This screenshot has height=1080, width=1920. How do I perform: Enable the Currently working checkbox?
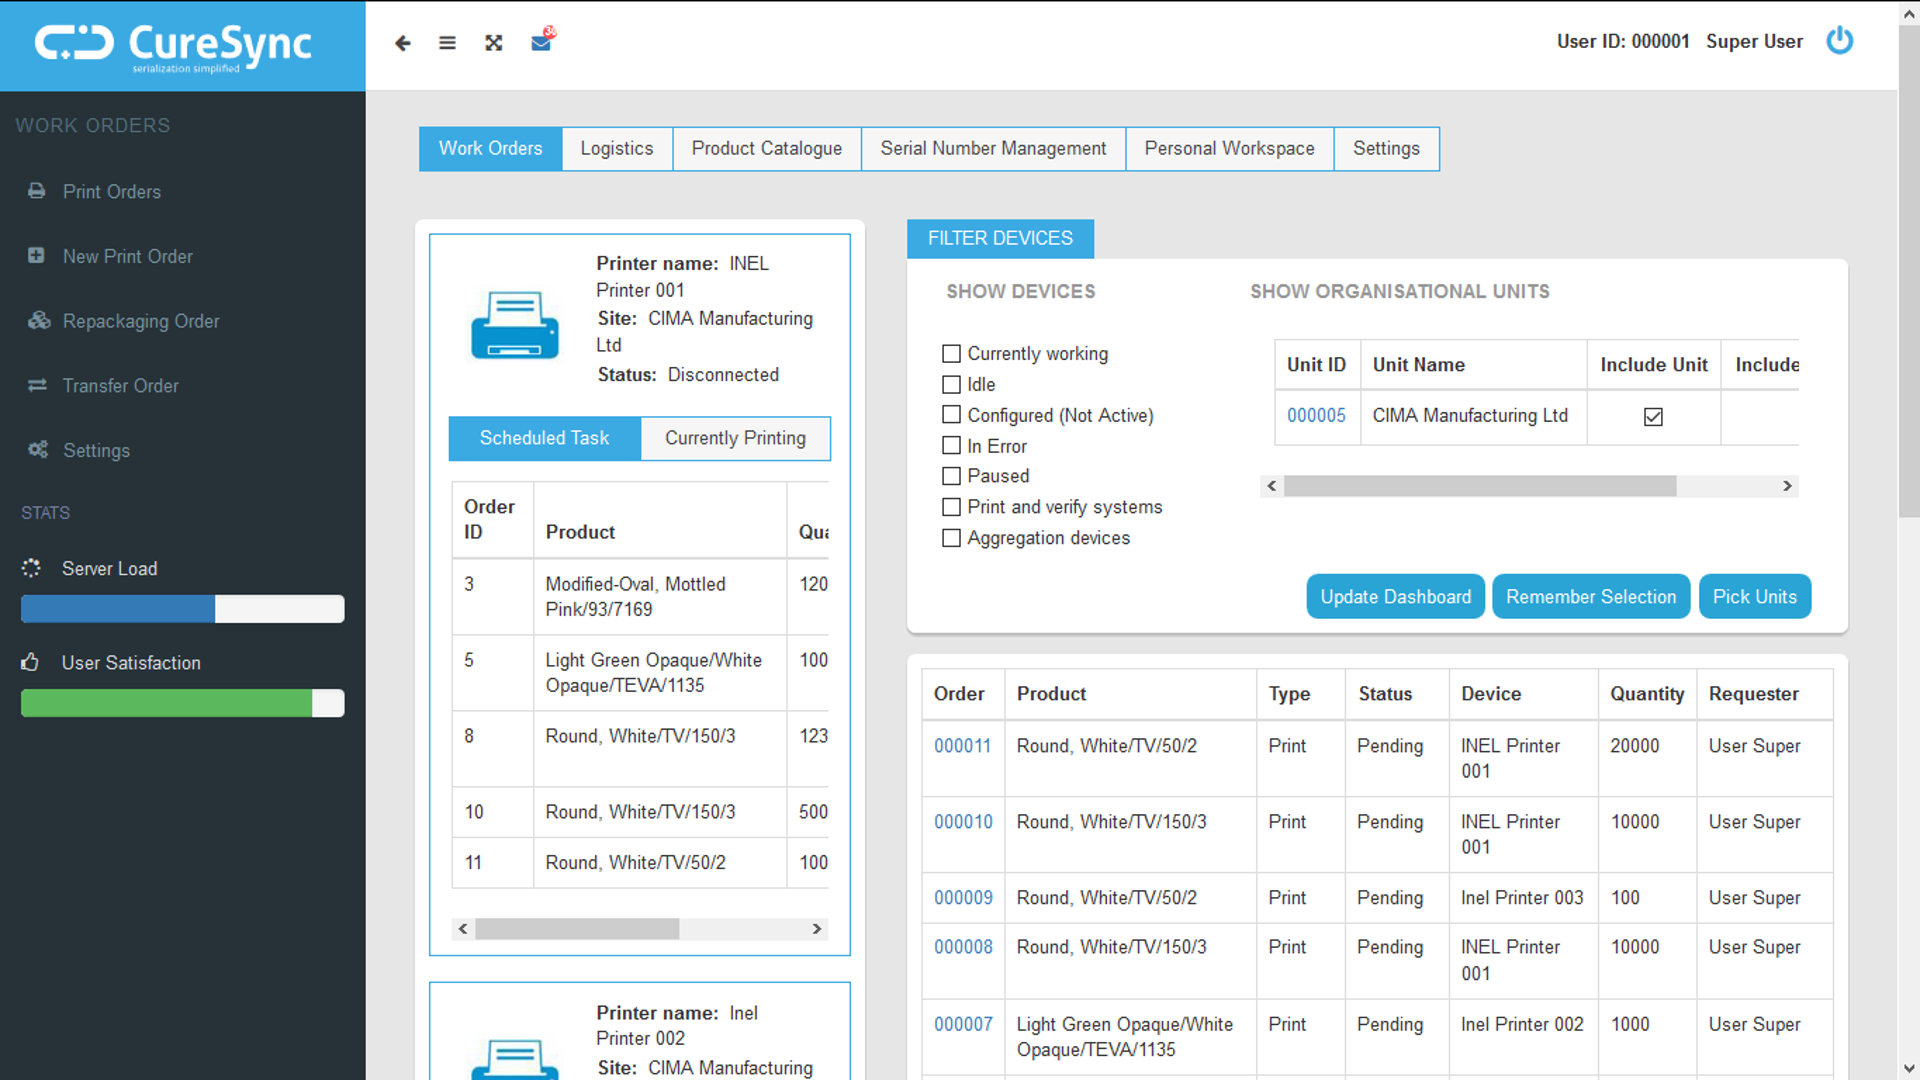pos(951,354)
